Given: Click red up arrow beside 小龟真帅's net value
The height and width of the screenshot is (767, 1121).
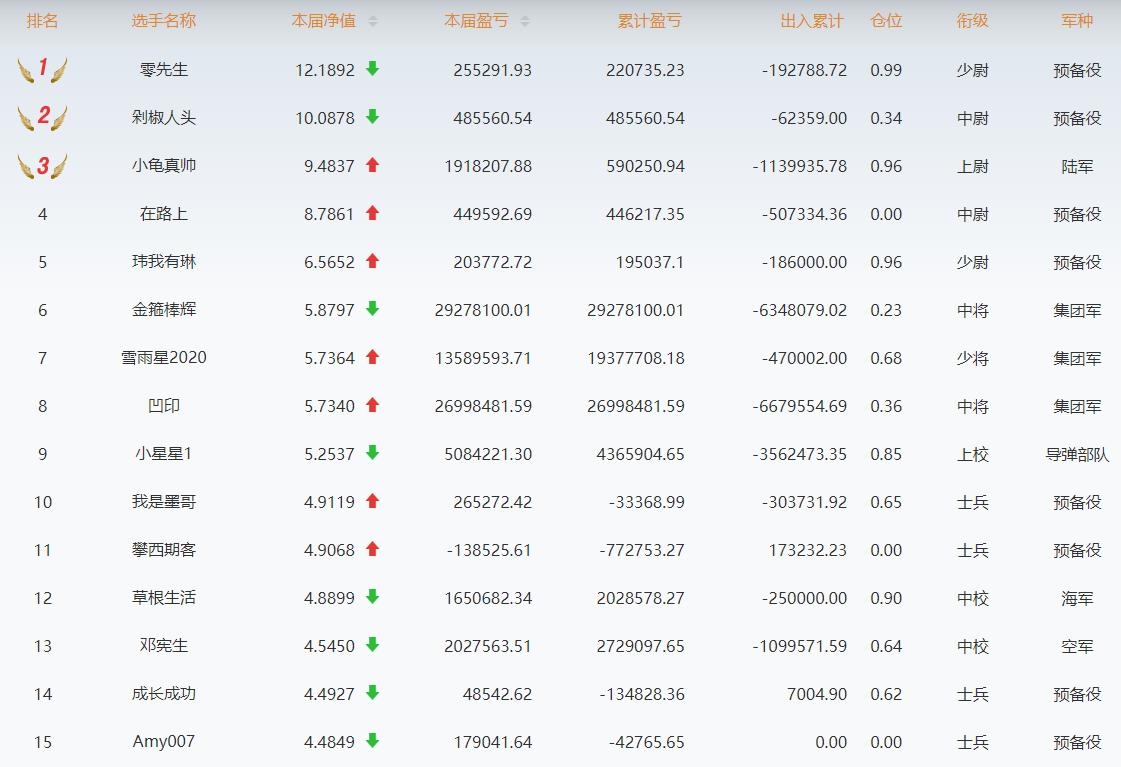Looking at the screenshot, I should click(373, 166).
